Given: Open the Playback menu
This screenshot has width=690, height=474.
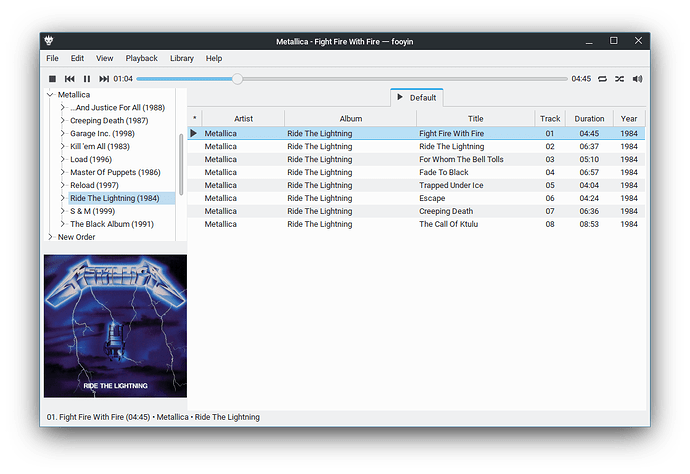Looking at the screenshot, I should click(x=141, y=59).
